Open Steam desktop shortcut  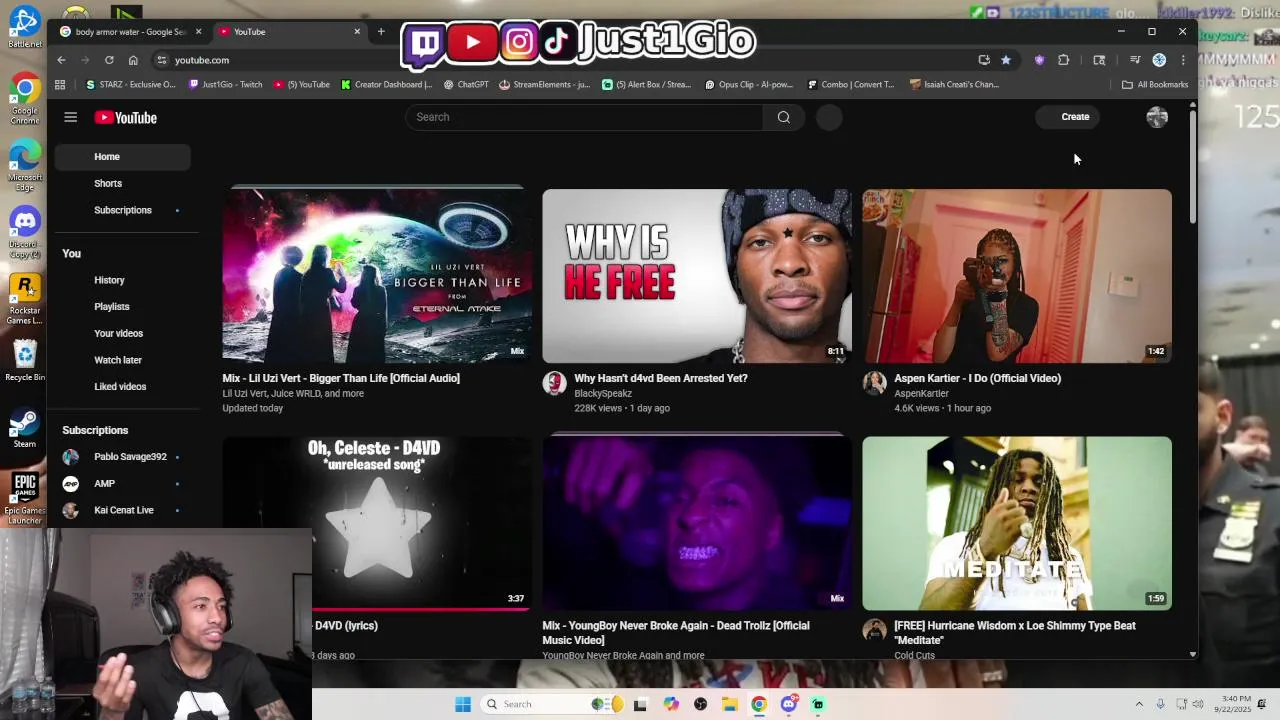coord(25,429)
